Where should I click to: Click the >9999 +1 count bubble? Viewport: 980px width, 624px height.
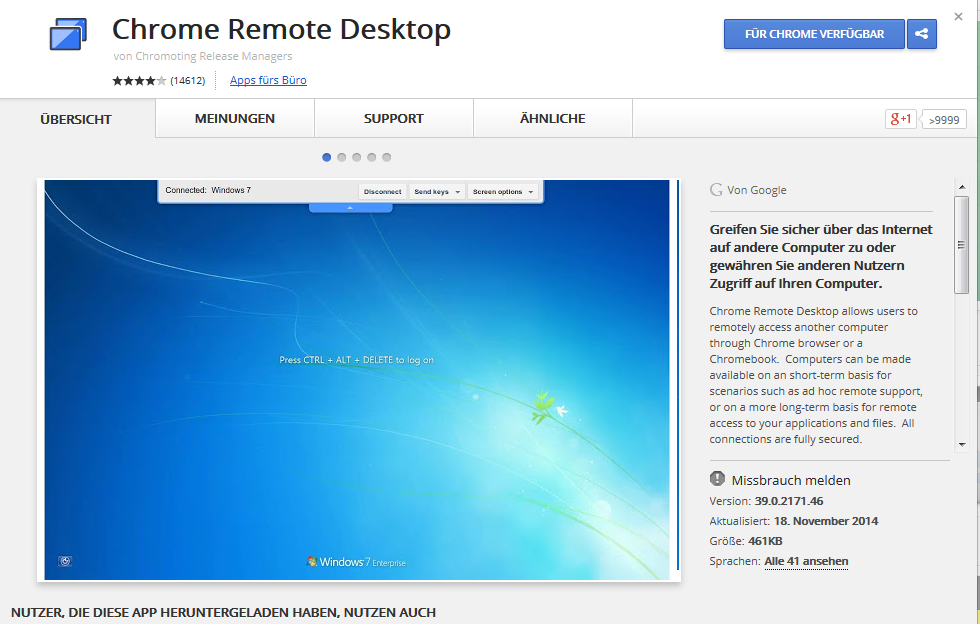click(x=944, y=119)
